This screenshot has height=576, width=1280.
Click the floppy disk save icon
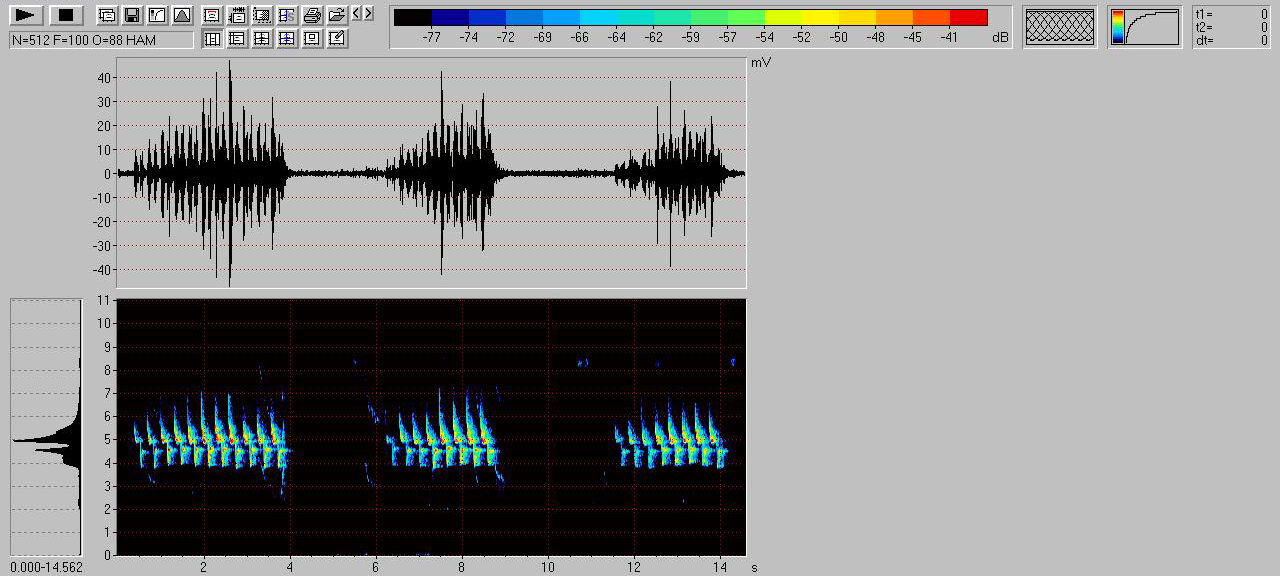click(x=131, y=15)
